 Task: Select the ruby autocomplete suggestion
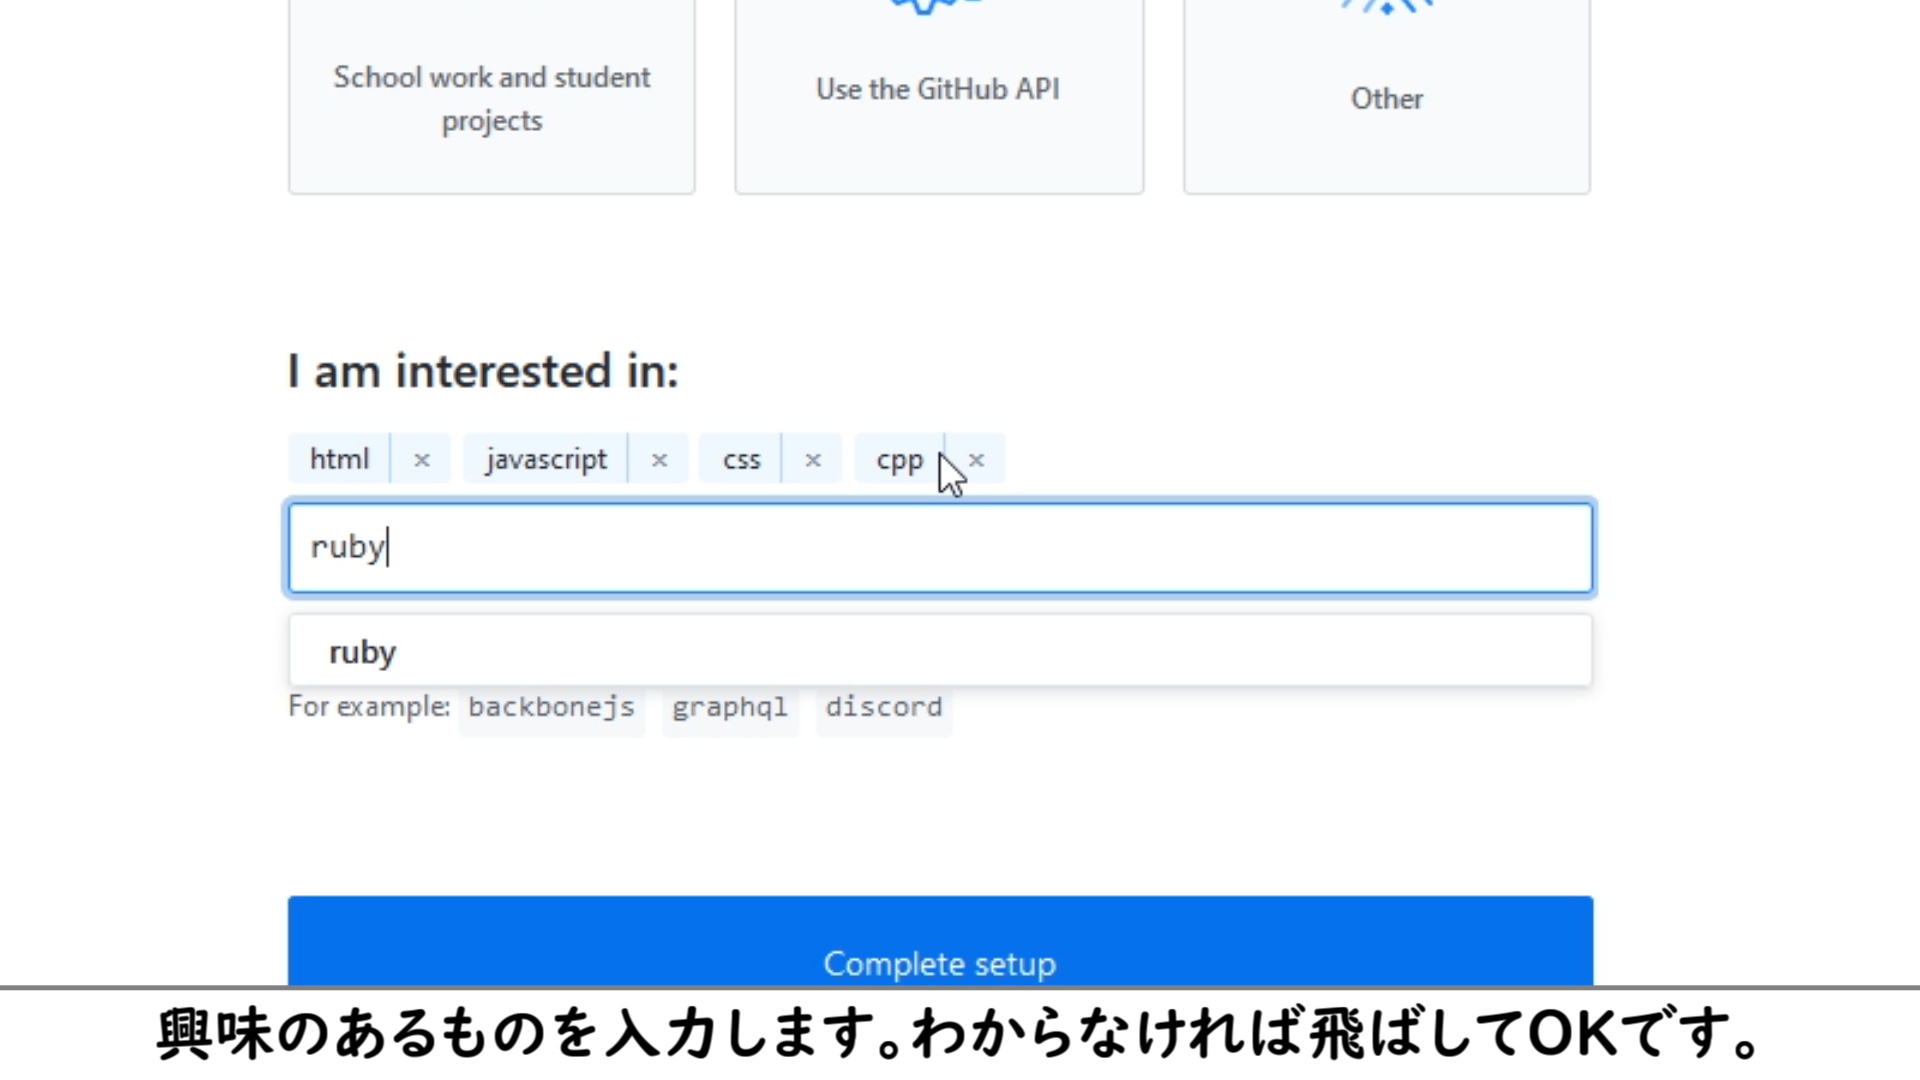(362, 652)
